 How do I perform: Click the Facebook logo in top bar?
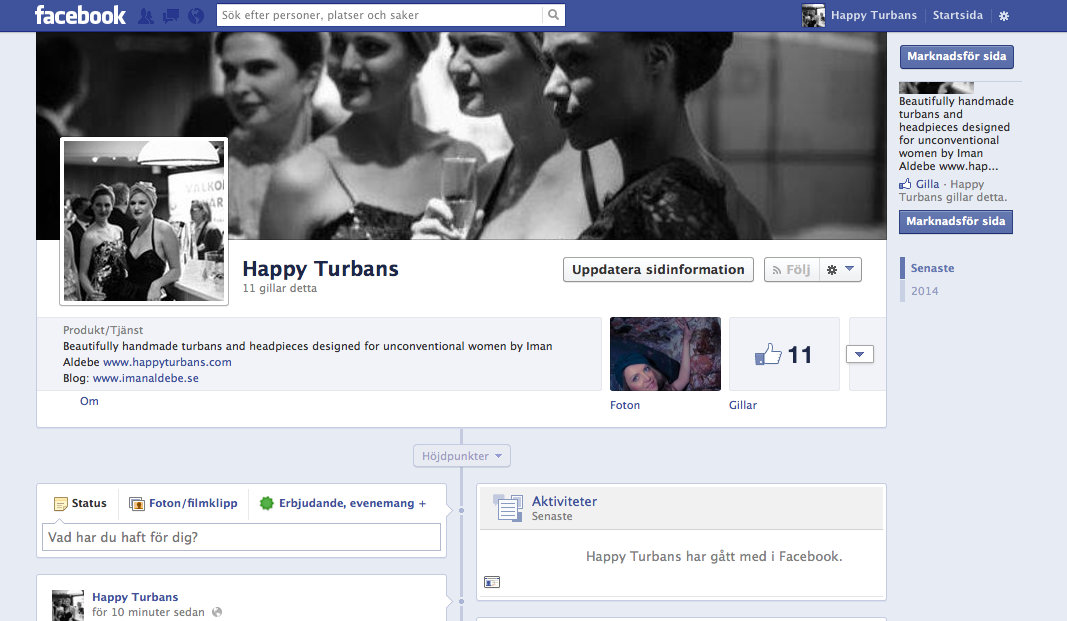(80, 15)
